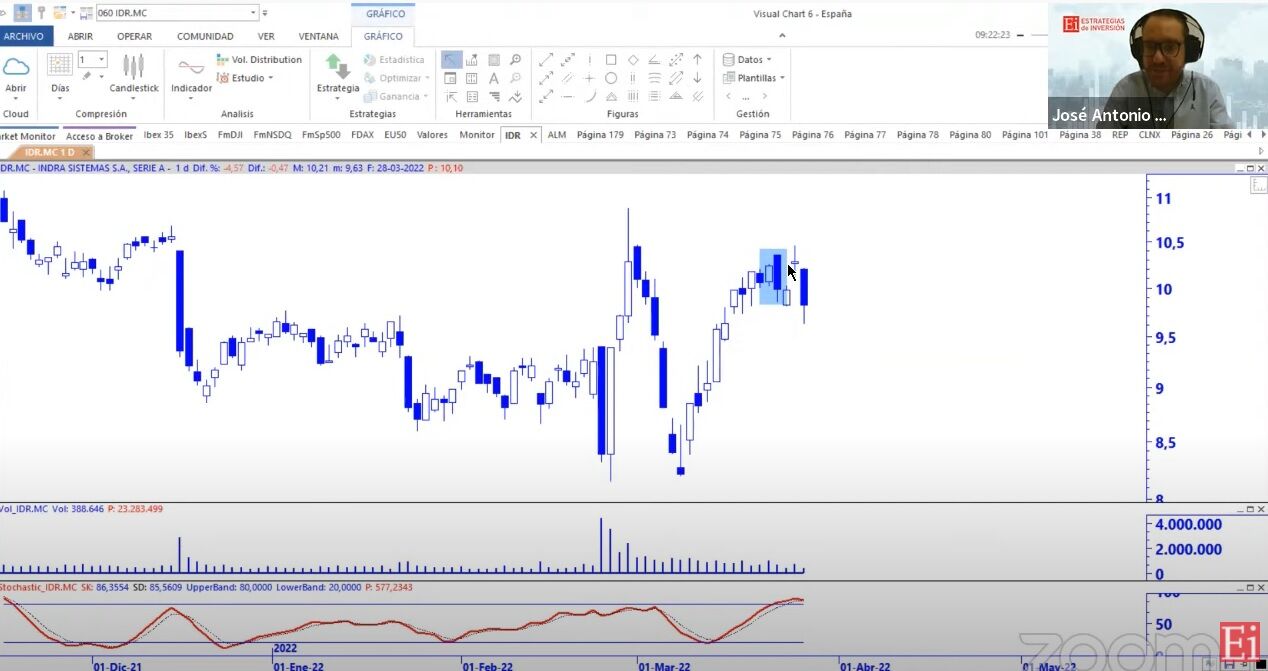Expand the symbol selector '060 IDR.MC'
This screenshot has width=1268, height=671.
tap(252, 13)
